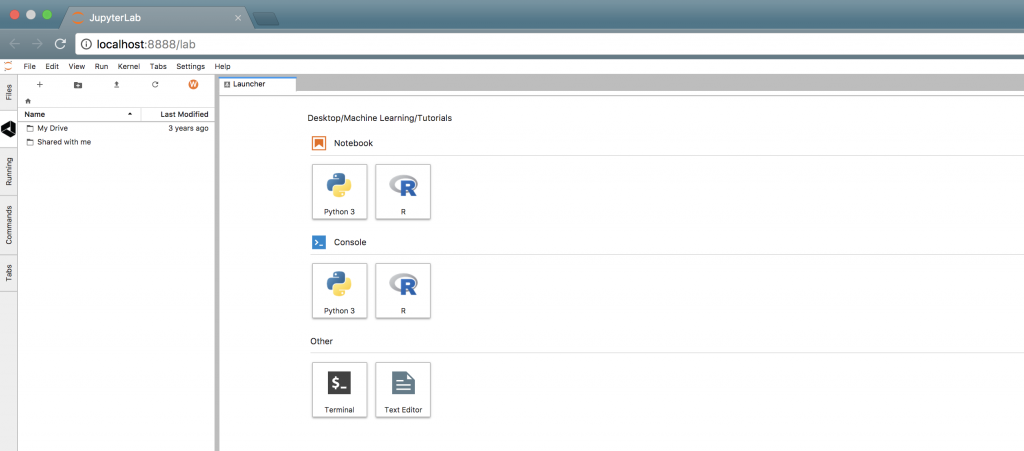Go to home directory breadcrumb
The image size is (1024, 451).
click(28, 101)
